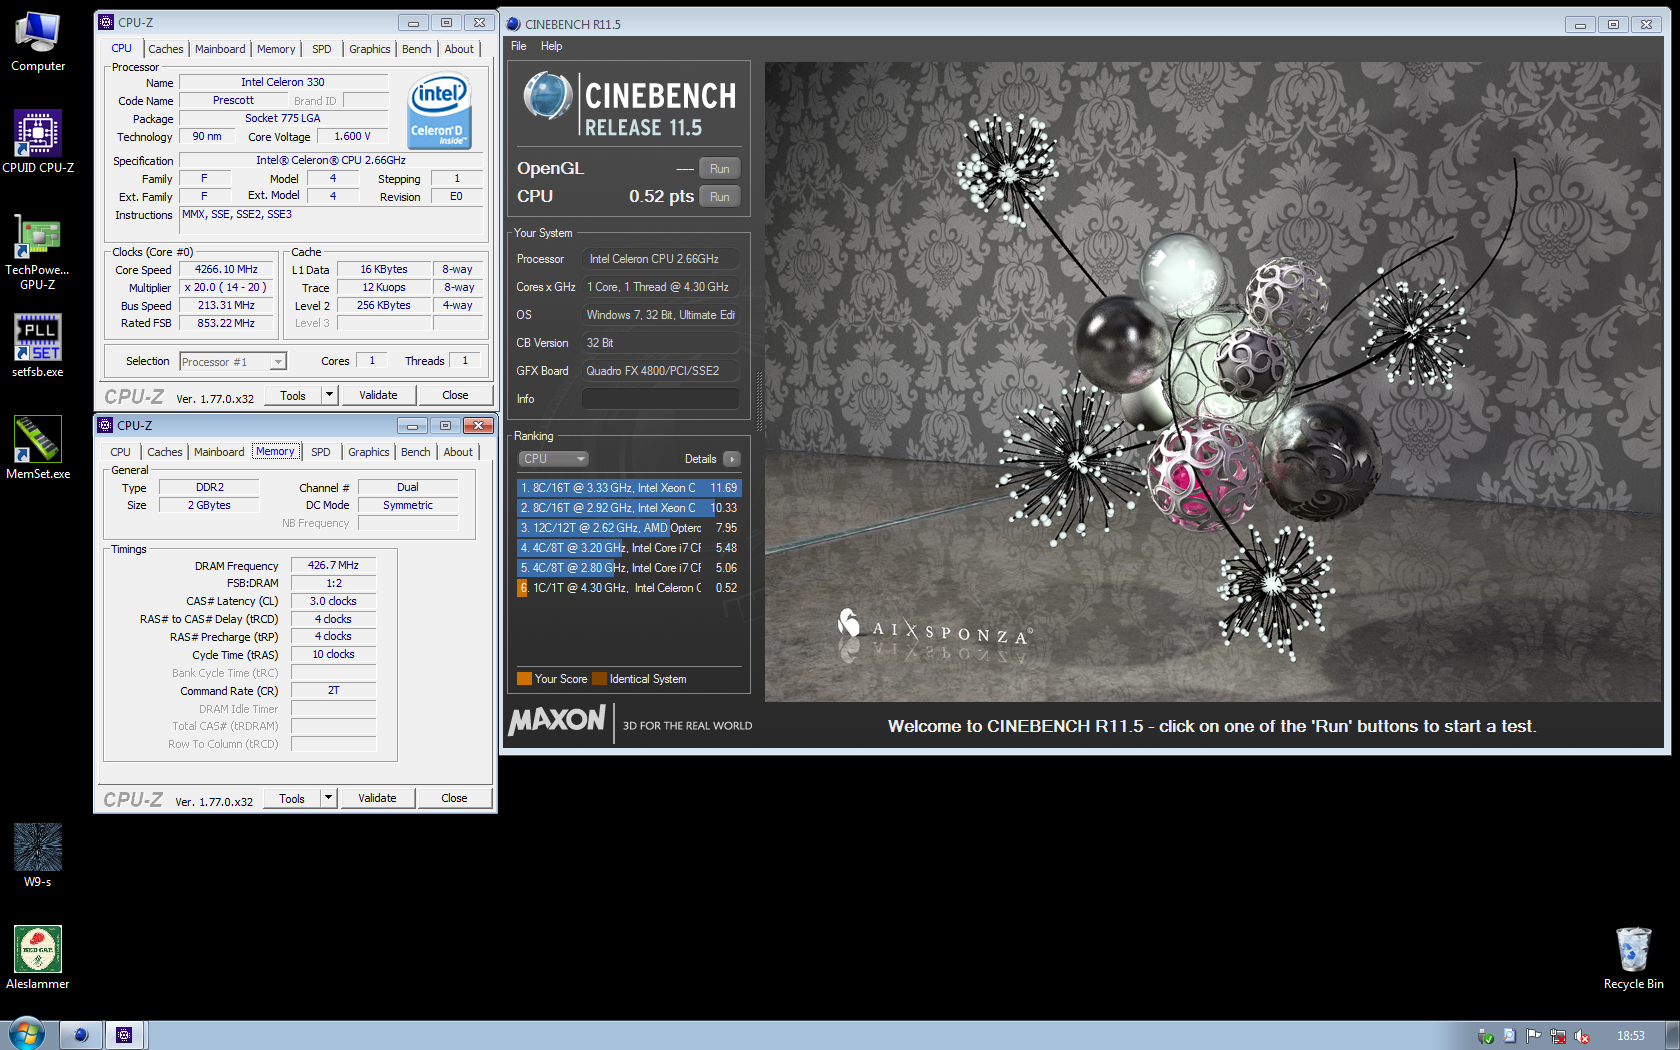Click the DRAM Frequency 426.7 MHz value
1680x1050 pixels.
[x=333, y=566]
